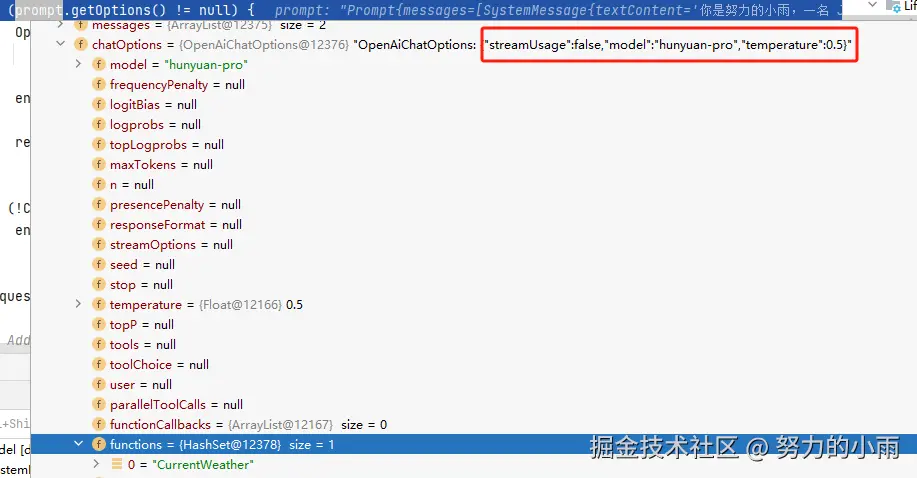Click the field icon next to logitBias
Viewport: 917px width, 478px height.
pos(99,104)
